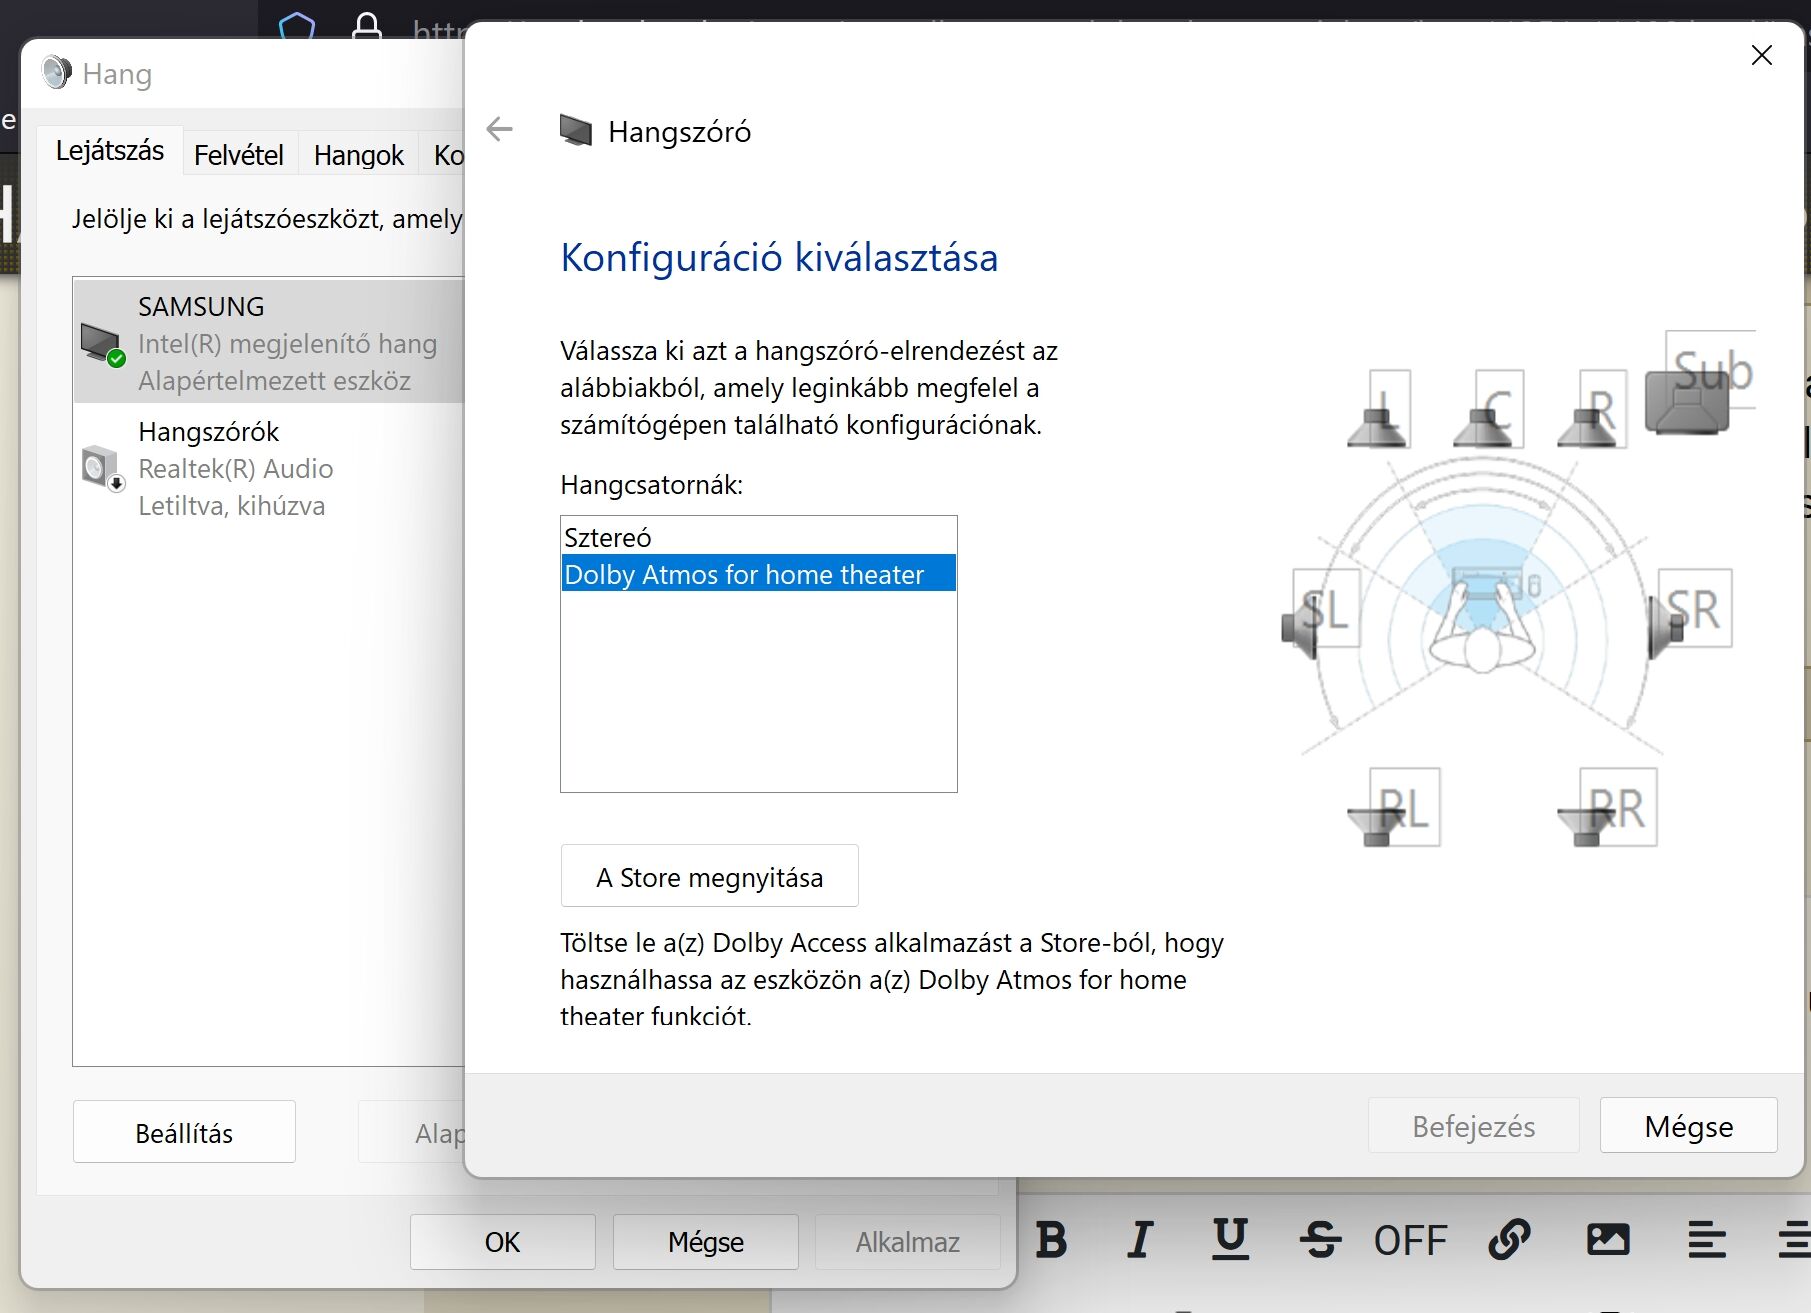
Task: Switch to the Felvétel tab
Action: point(239,155)
